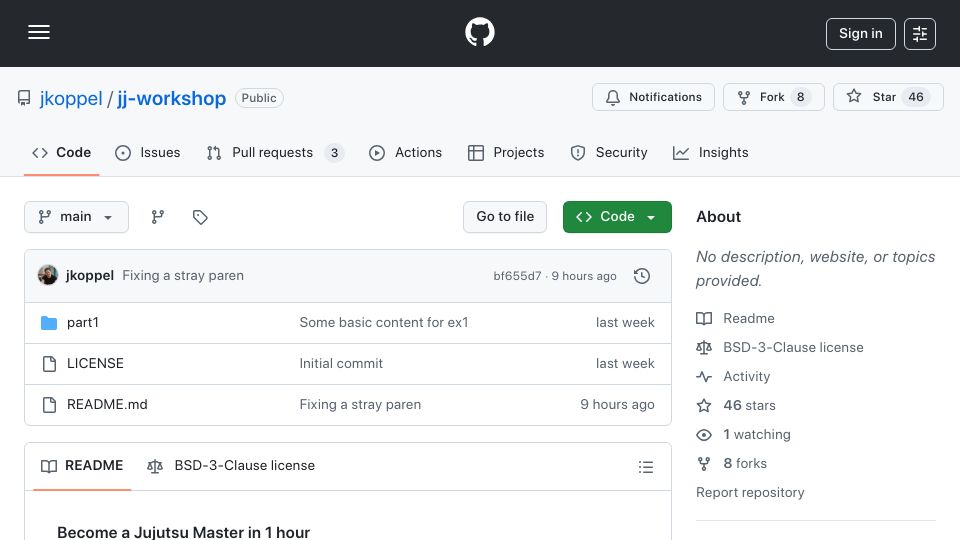The image size is (960, 540).
Task: Open the Insights tab
Action: [x=711, y=152]
